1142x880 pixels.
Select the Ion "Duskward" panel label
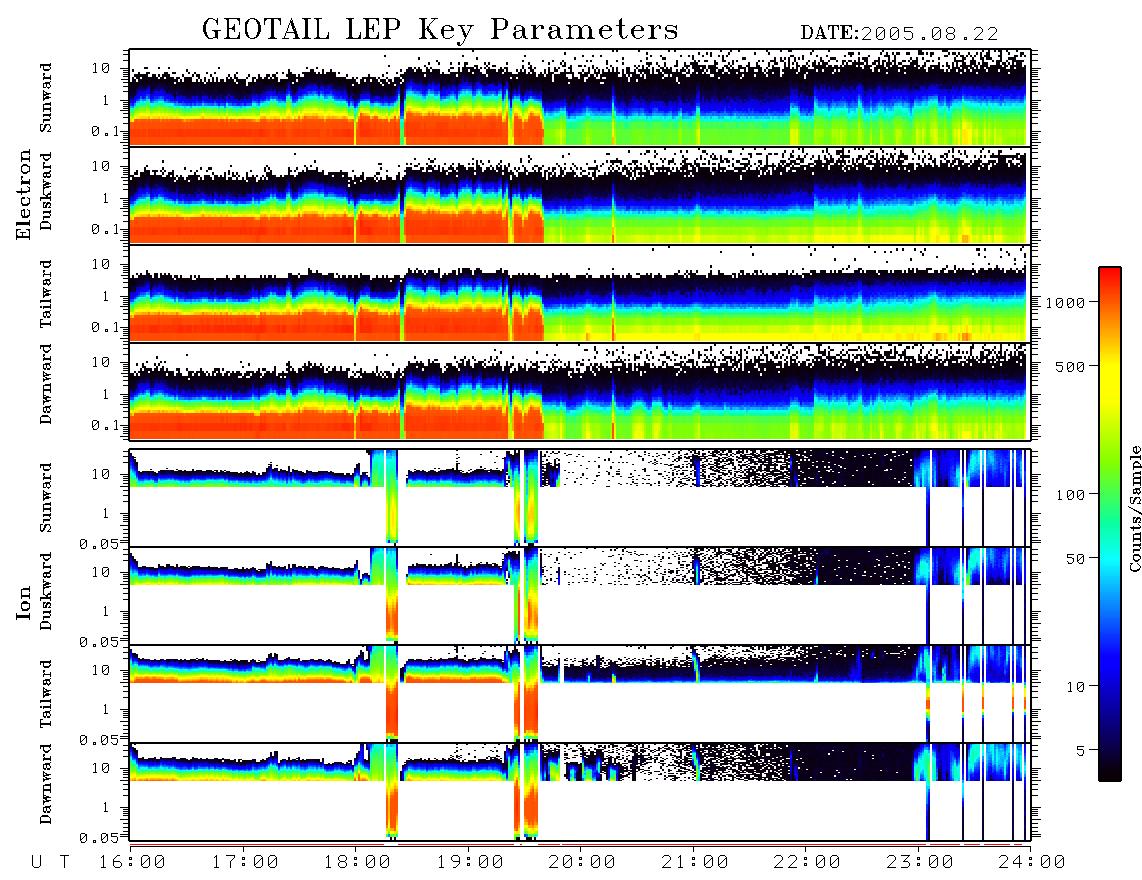click(46, 591)
